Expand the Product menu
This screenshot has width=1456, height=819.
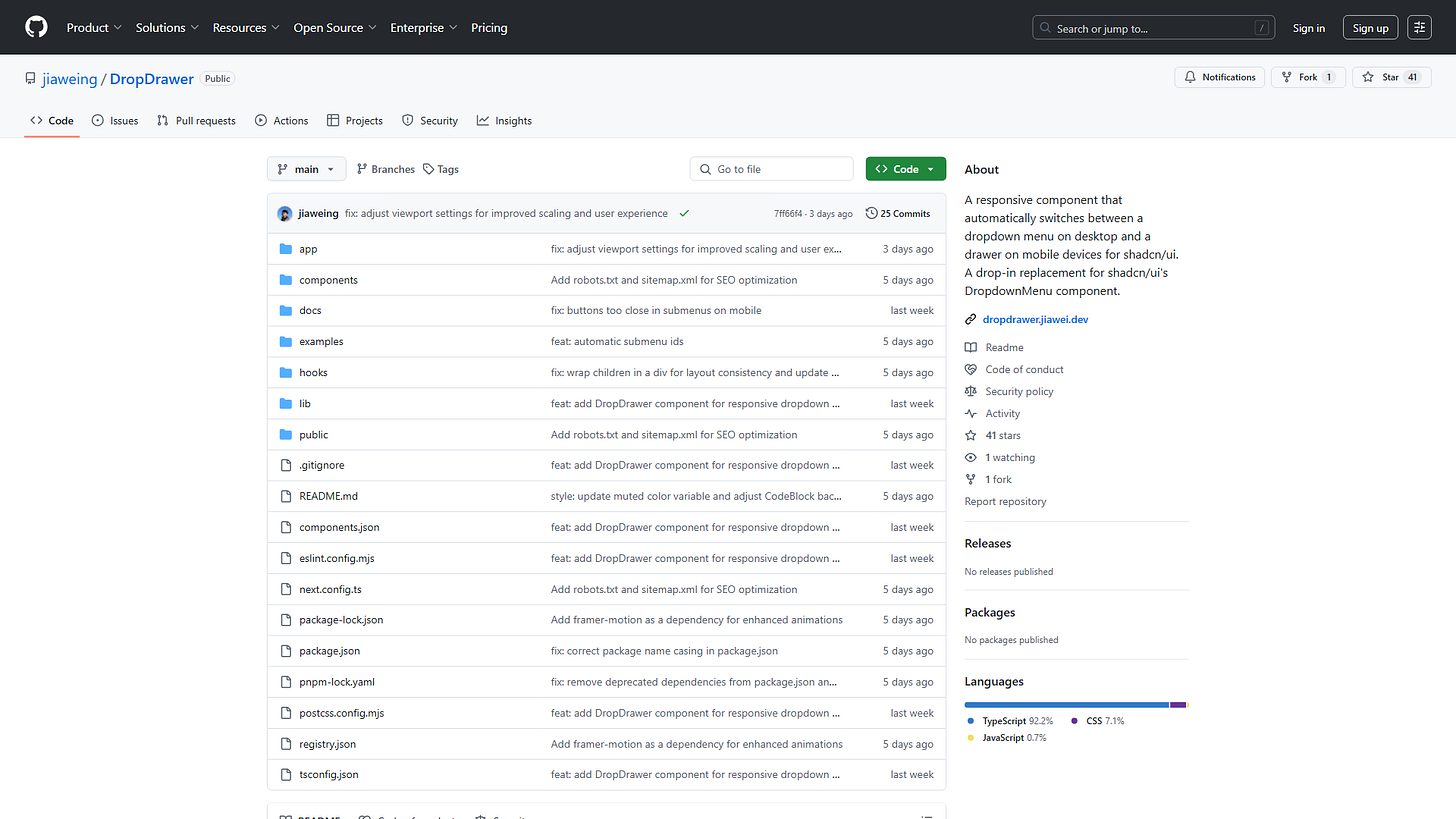pyautogui.click(x=94, y=28)
